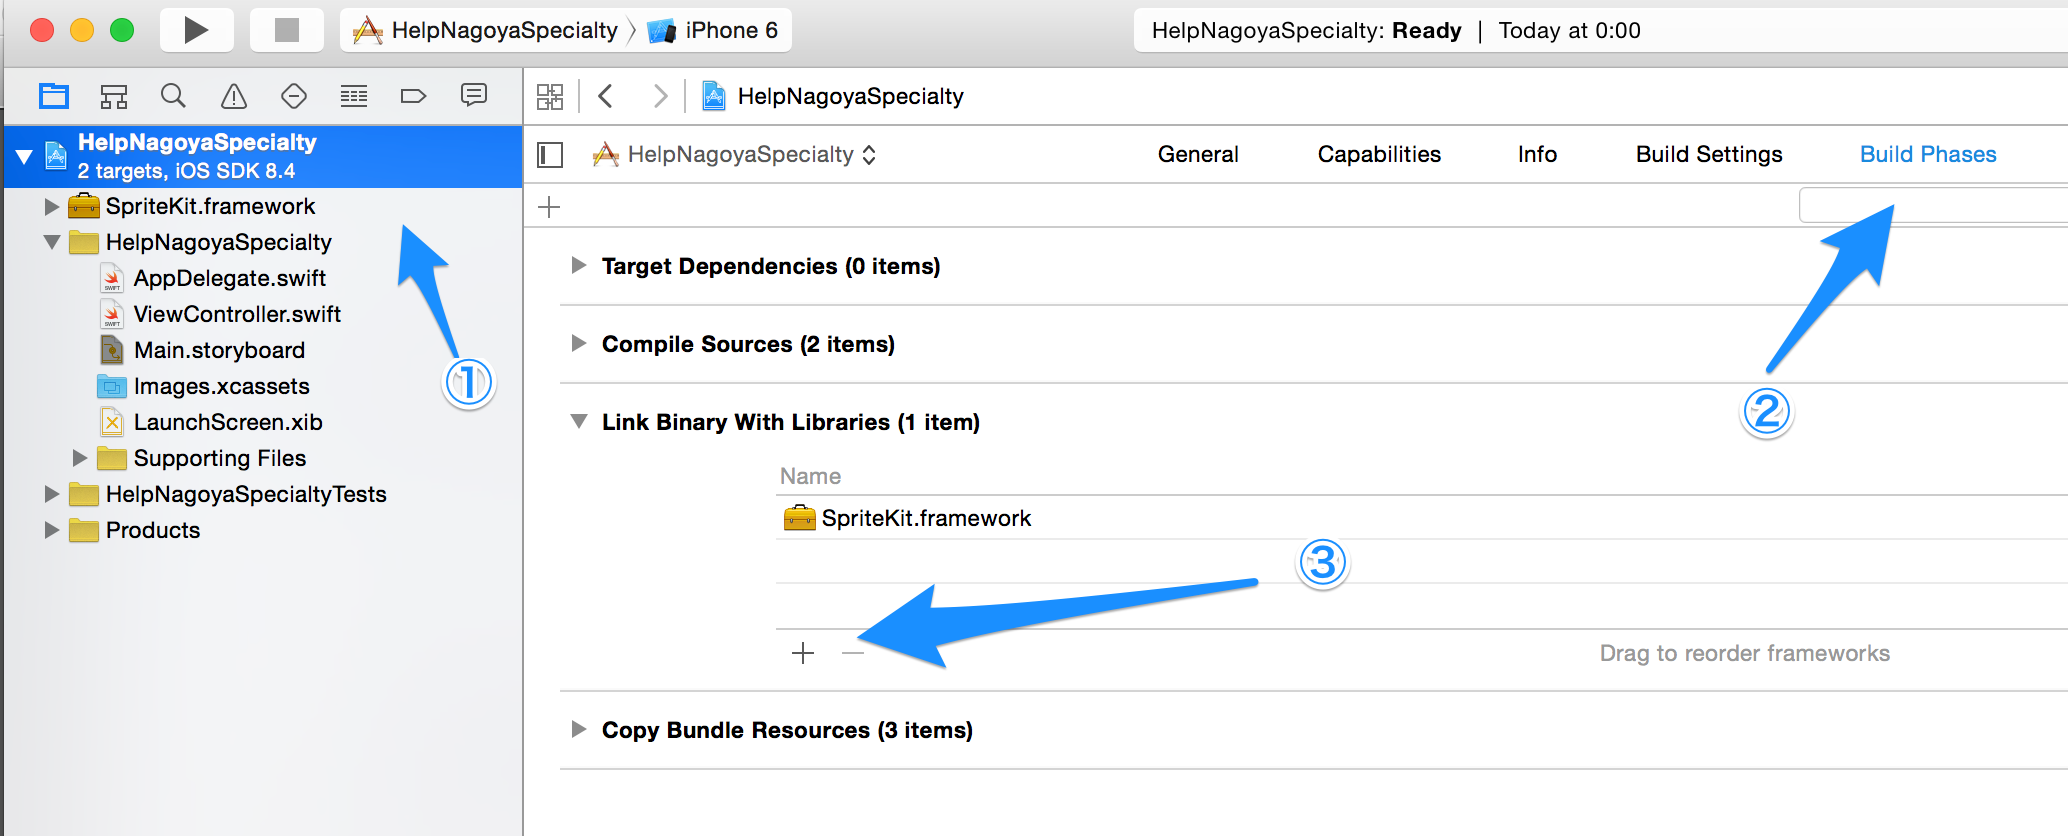This screenshot has height=836, width=2068.
Task: Switch to the Build Settings tab
Action: [1708, 155]
